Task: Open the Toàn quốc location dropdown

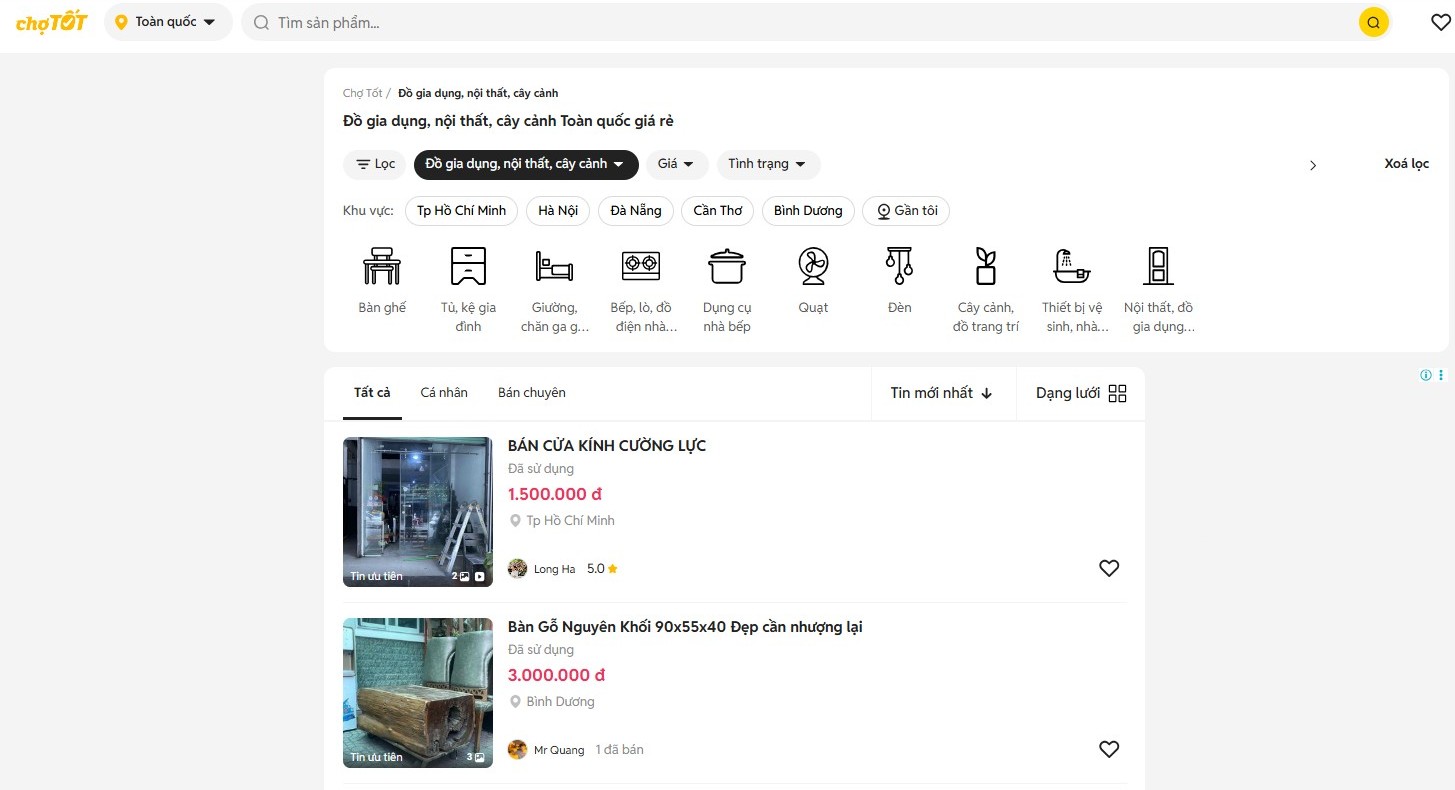Action: 167,22
